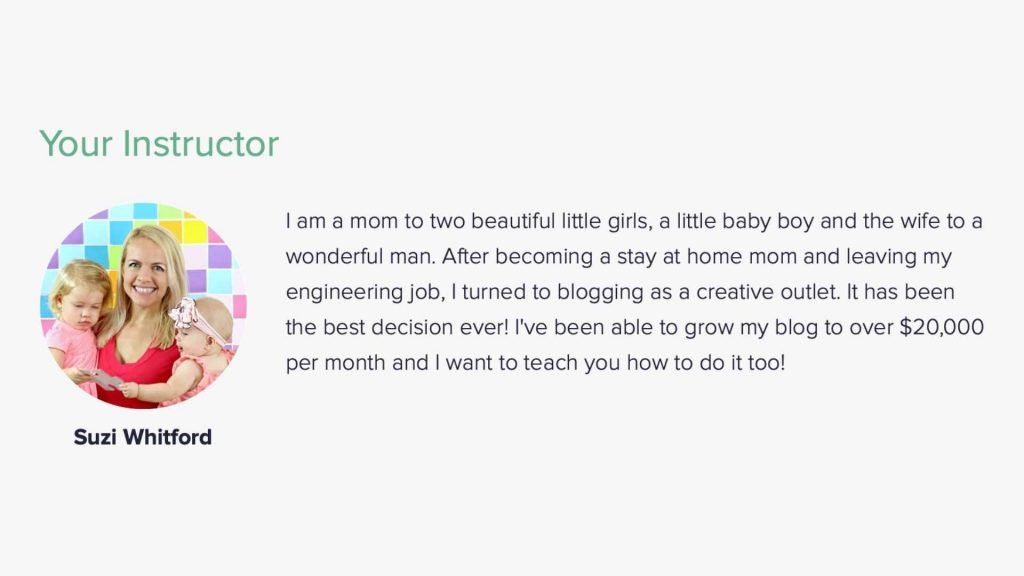This screenshot has width=1024, height=576.
Task: Click the "$20,000" amount in the bio
Action: click(x=941, y=327)
